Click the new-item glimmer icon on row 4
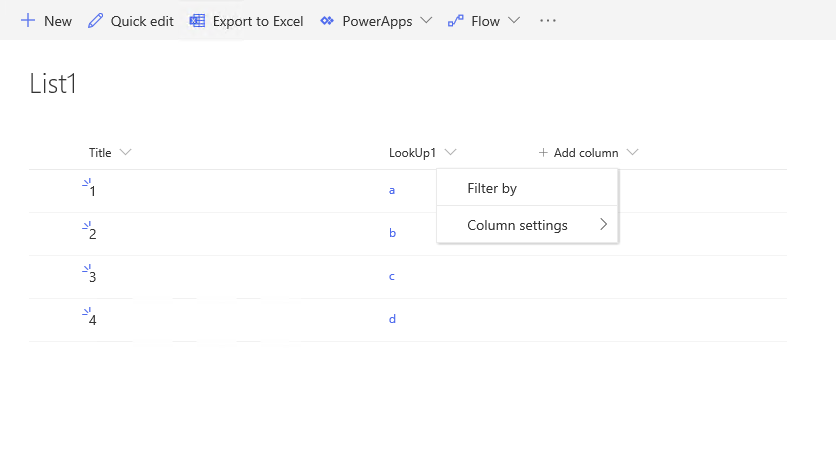The image size is (836, 473). coord(87,312)
